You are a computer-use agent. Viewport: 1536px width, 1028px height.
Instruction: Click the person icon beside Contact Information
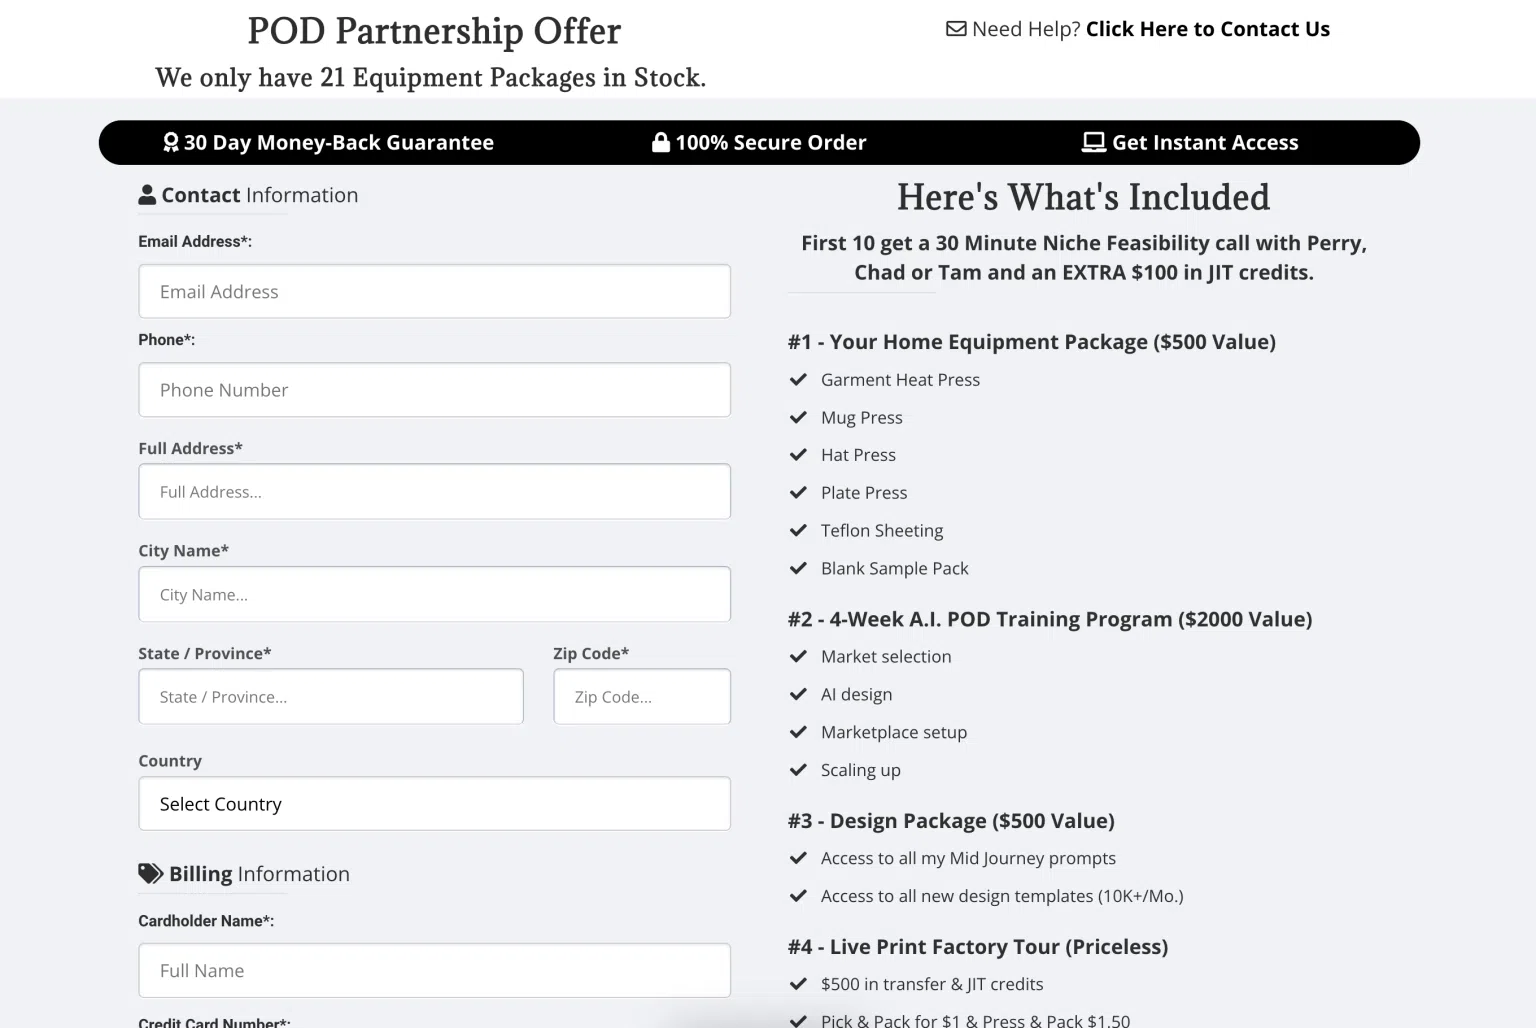click(x=147, y=195)
